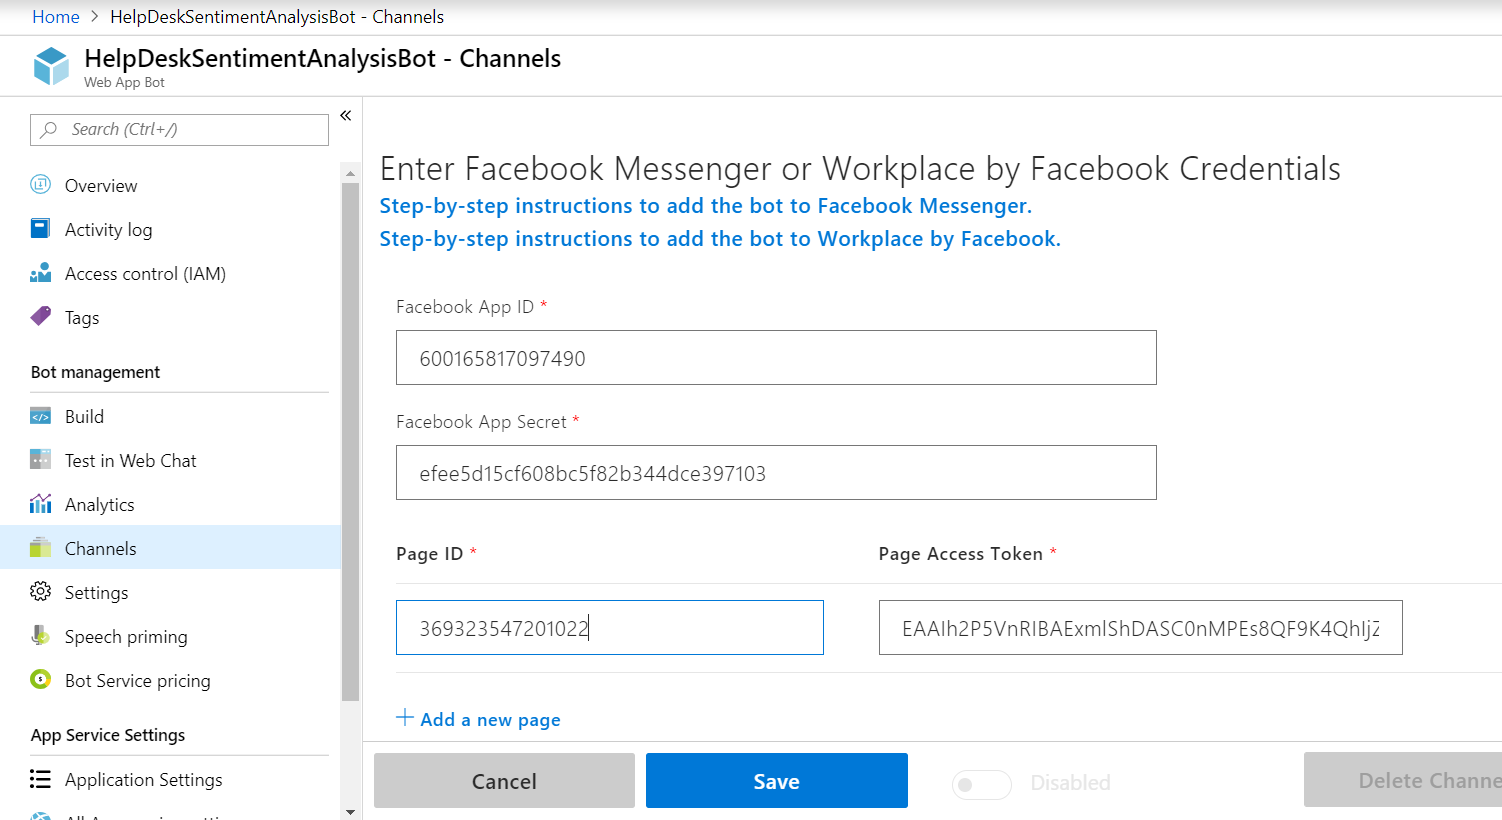Click the Page ID input field
Image resolution: width=1502 pixels, height=820 pixels.
(610, 628)
